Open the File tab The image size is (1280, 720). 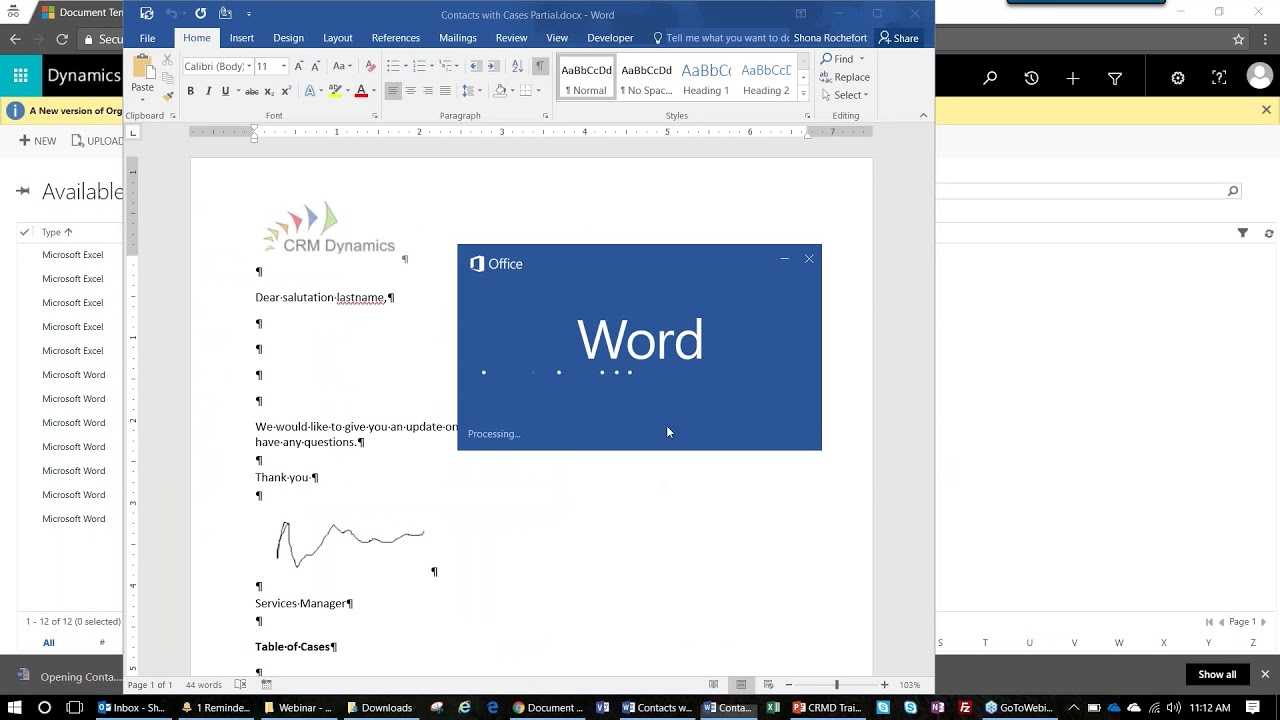tap(147, 38)
